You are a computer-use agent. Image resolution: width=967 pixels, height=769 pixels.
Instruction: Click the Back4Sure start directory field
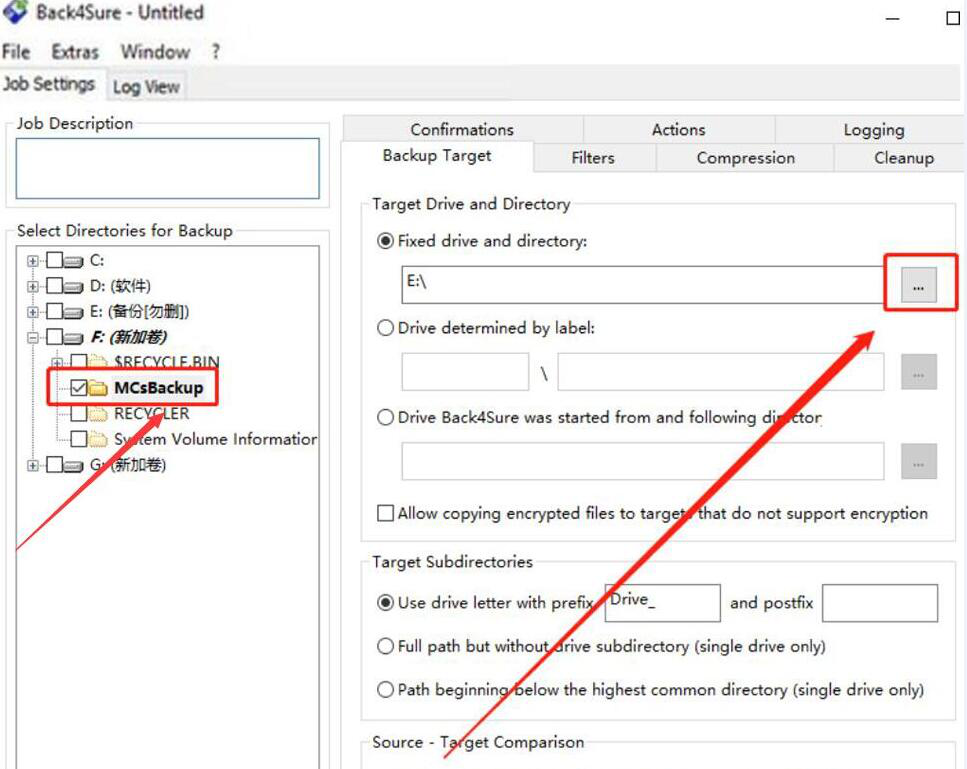643,461
